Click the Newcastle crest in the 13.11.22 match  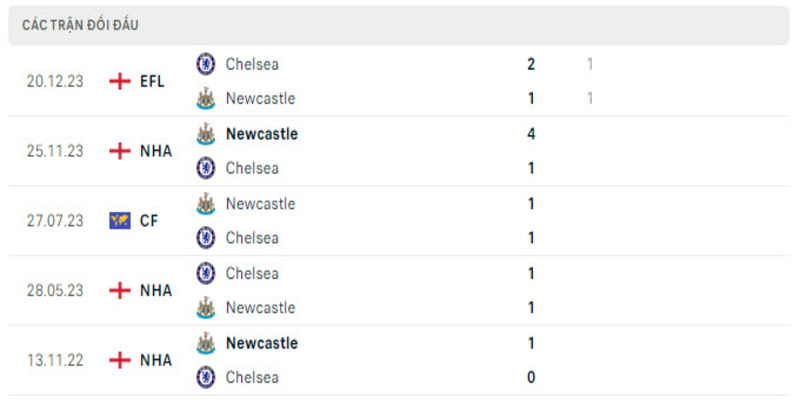(206, 343)
